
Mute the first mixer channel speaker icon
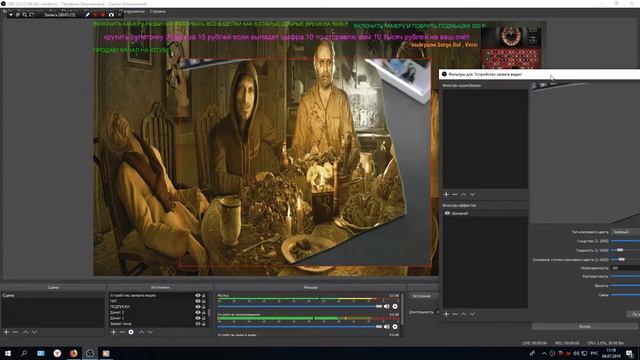click(387, 306)
